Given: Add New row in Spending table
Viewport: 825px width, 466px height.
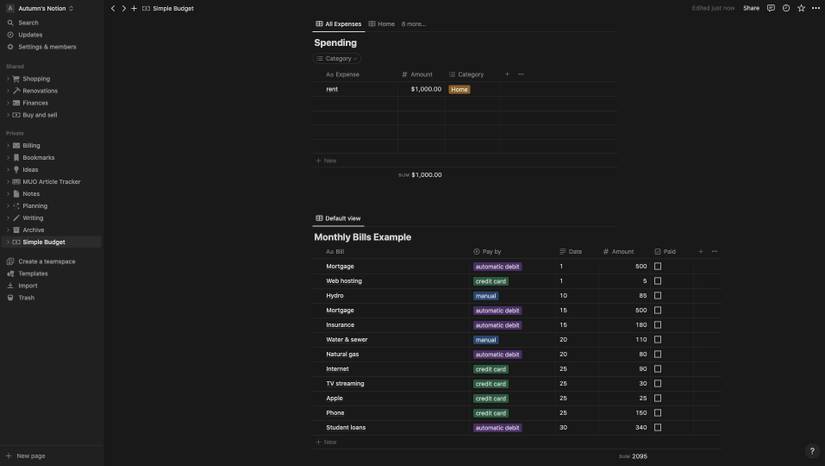Looking at the screenshot, I should (x=326, y=160).
